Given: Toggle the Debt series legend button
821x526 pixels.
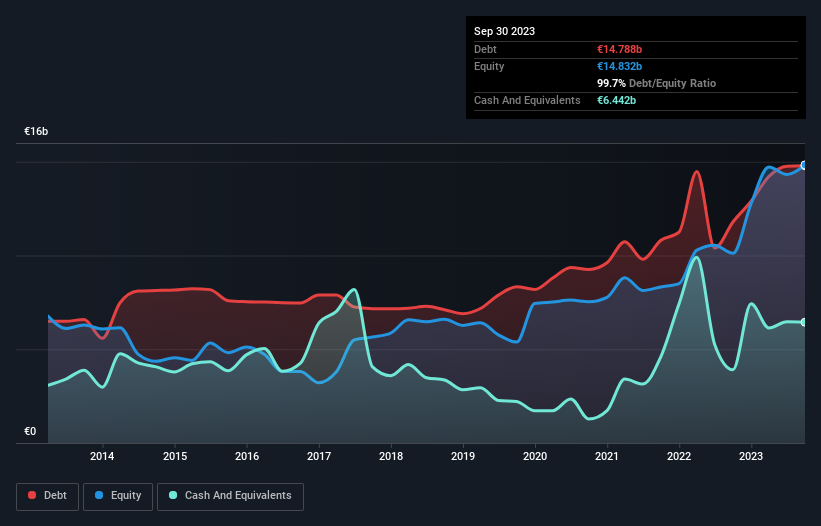Looking at the screenshot, I should pos(48,496).
